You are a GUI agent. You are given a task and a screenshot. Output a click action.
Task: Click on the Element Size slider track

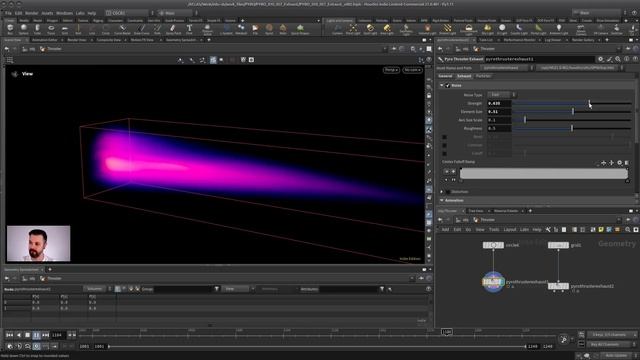coord(572,111)
